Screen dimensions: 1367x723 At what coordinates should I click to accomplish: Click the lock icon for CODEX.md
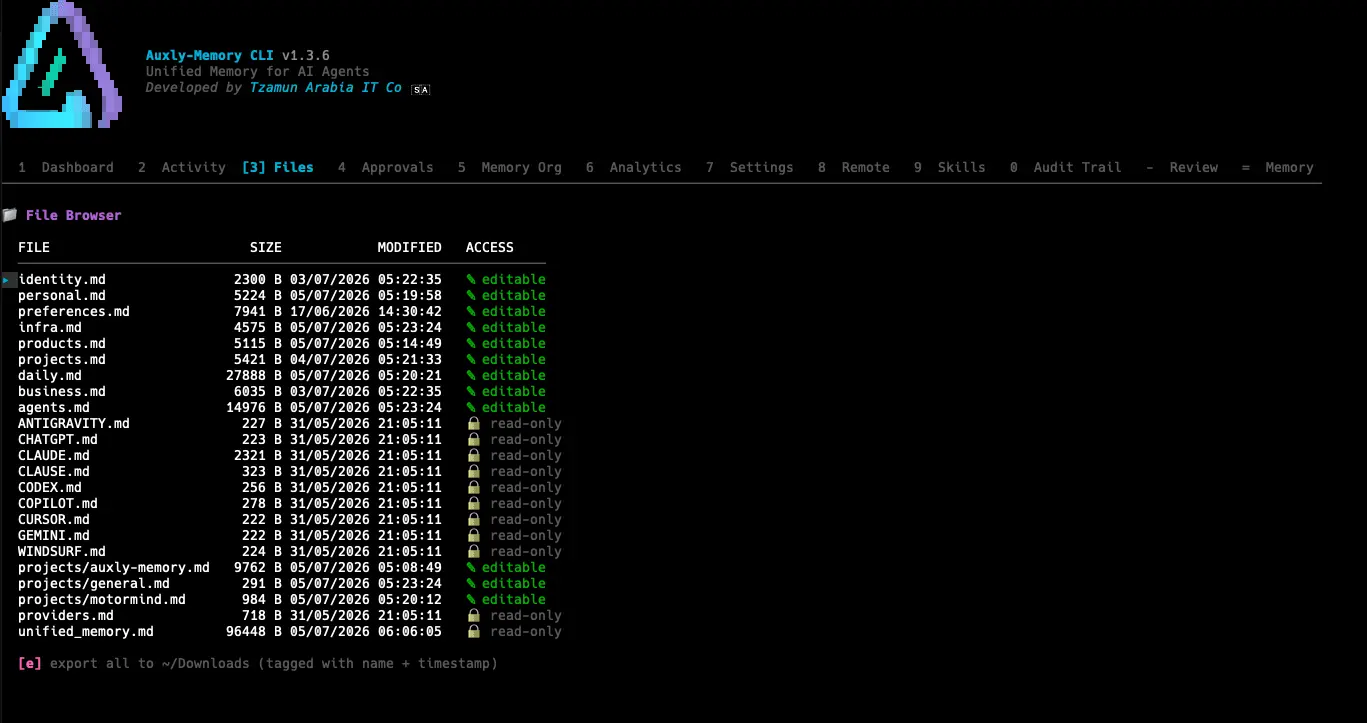tap(474, 487)
